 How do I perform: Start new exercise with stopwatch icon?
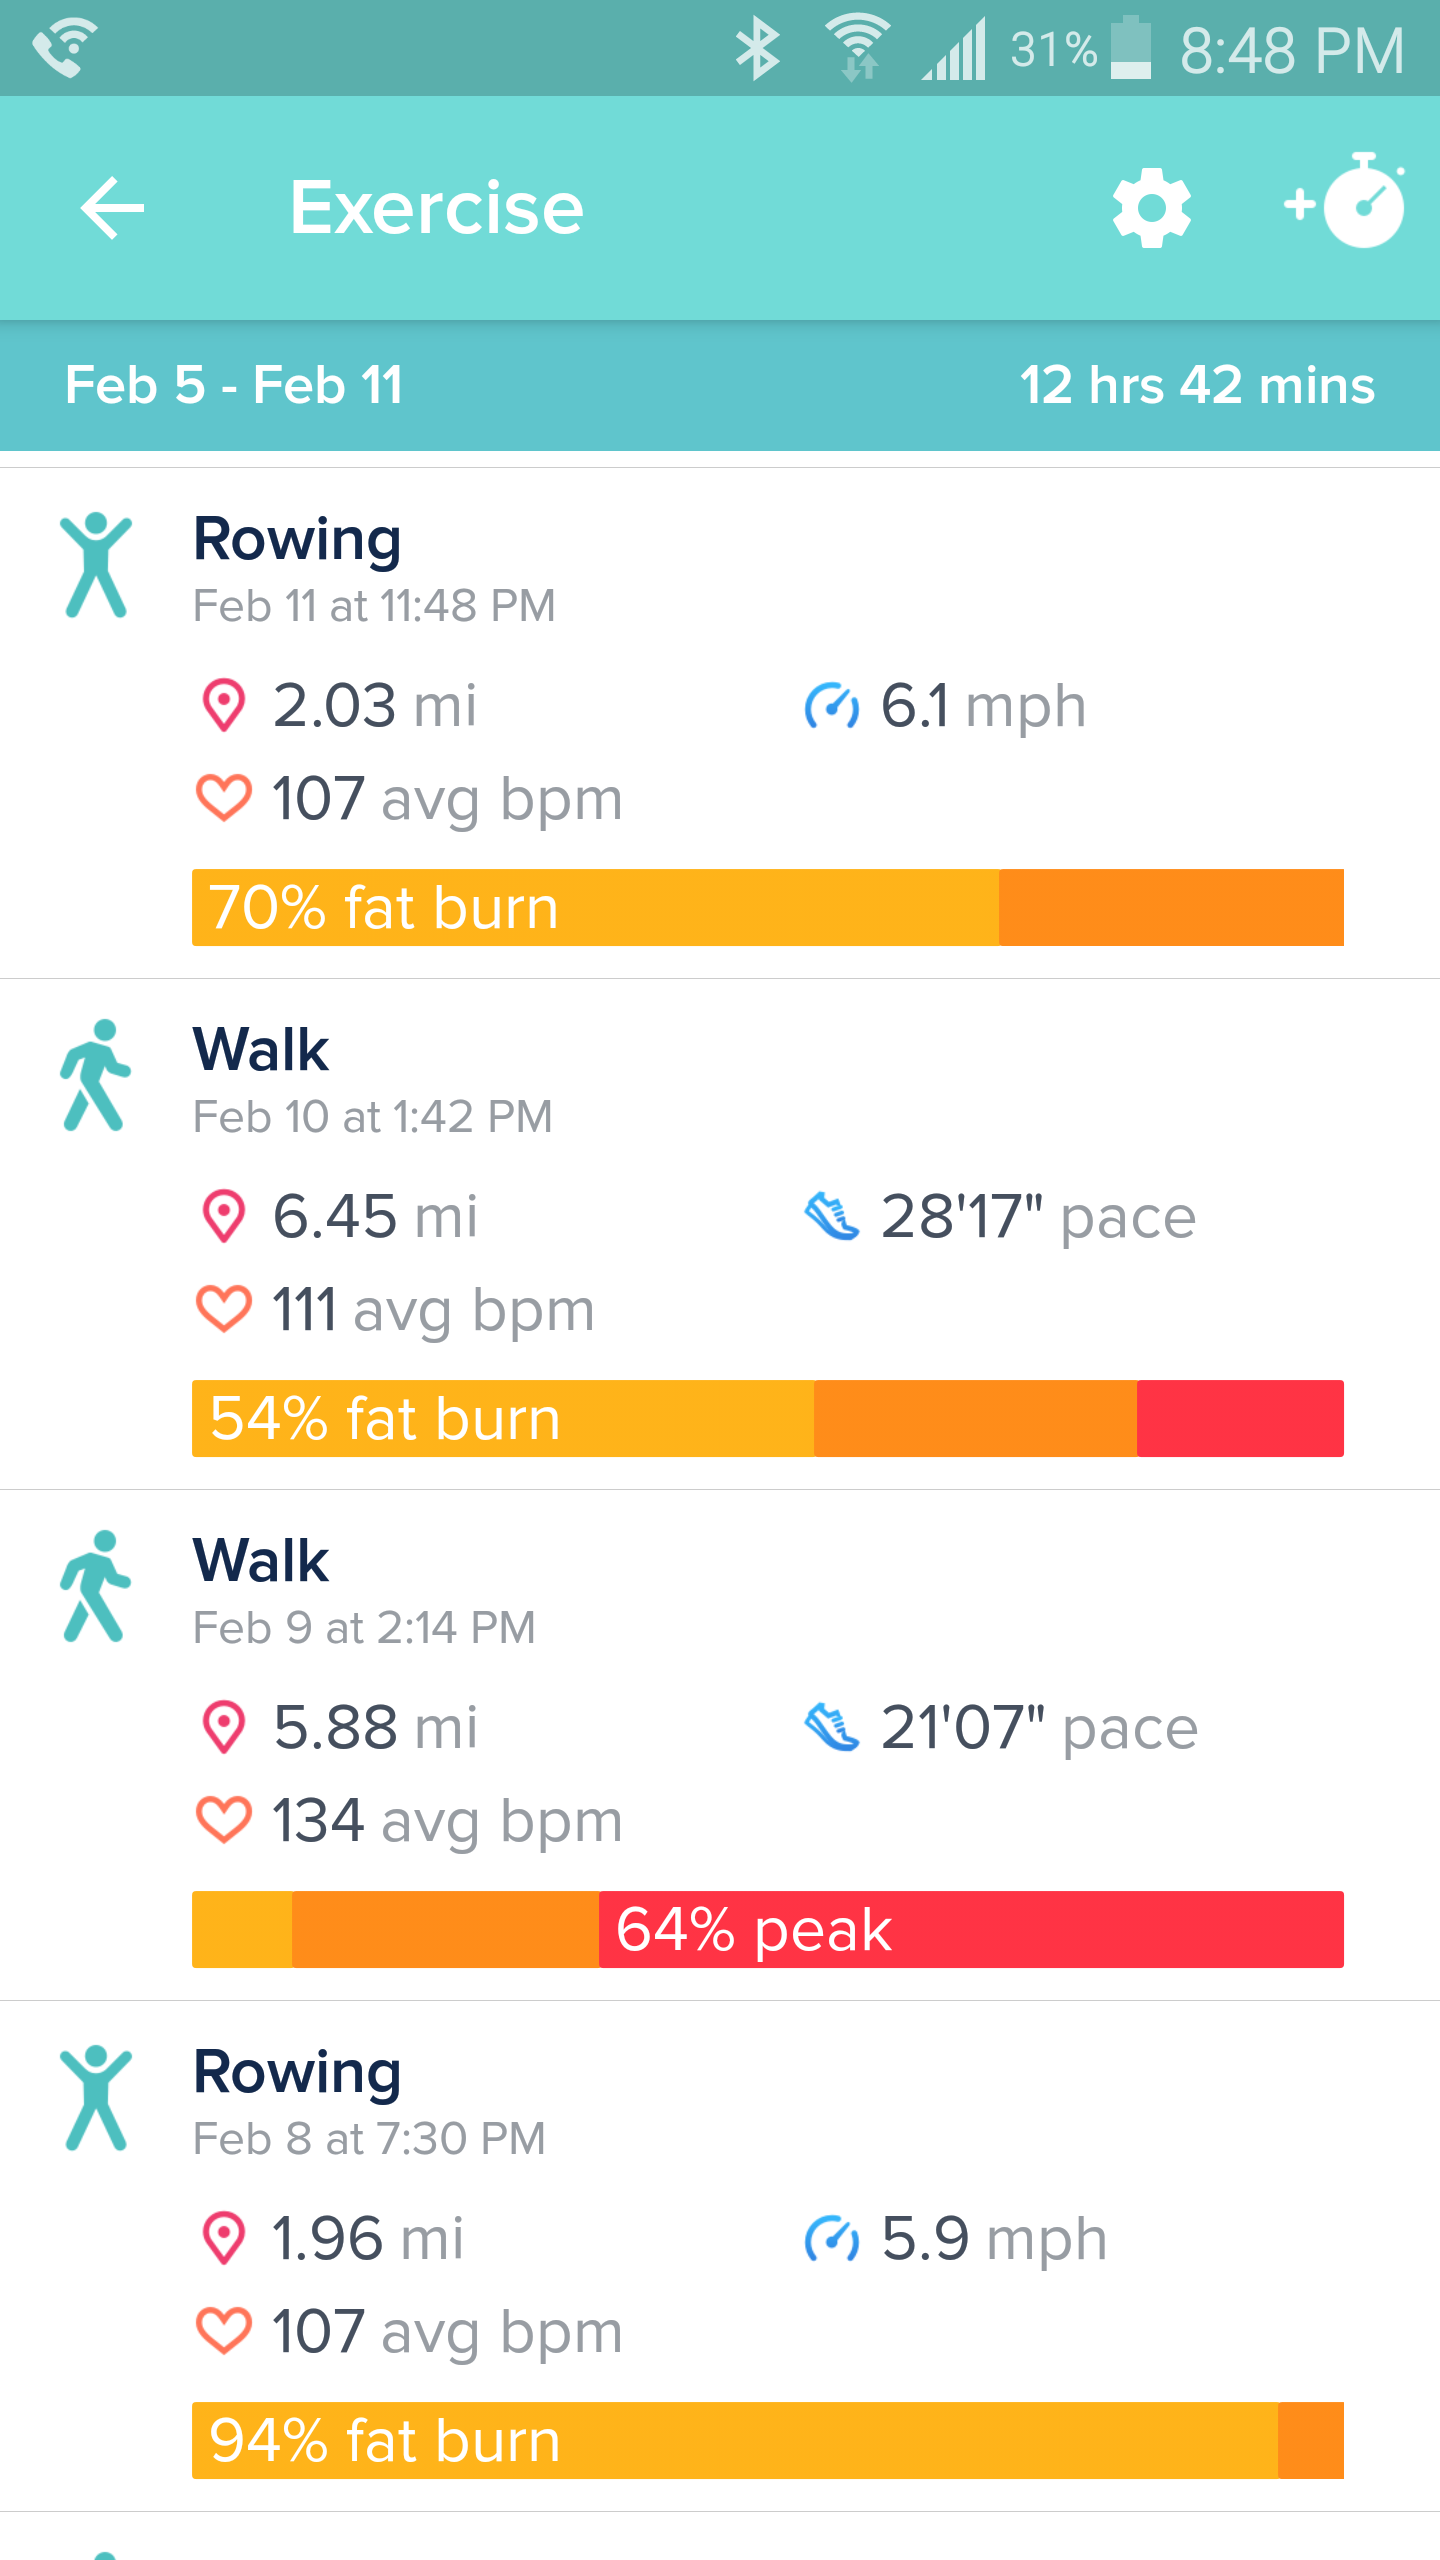point(1346,202)
